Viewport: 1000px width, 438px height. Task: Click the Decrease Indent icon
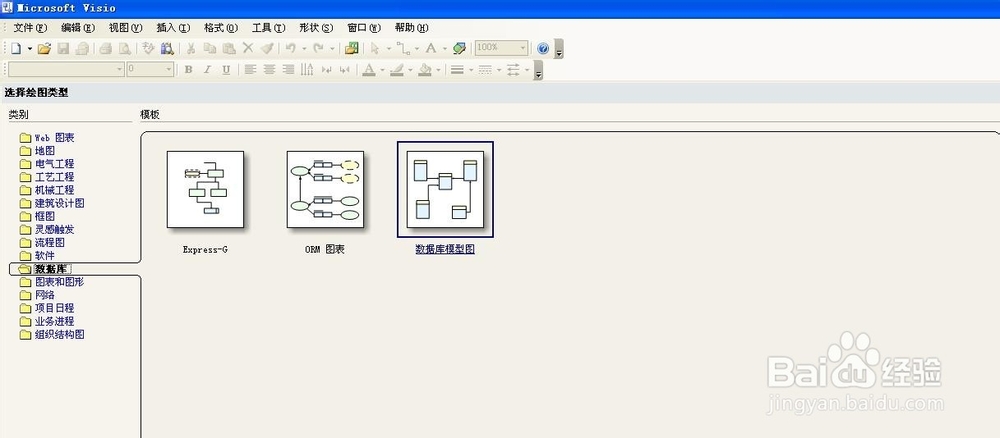(x=327, y=69)
